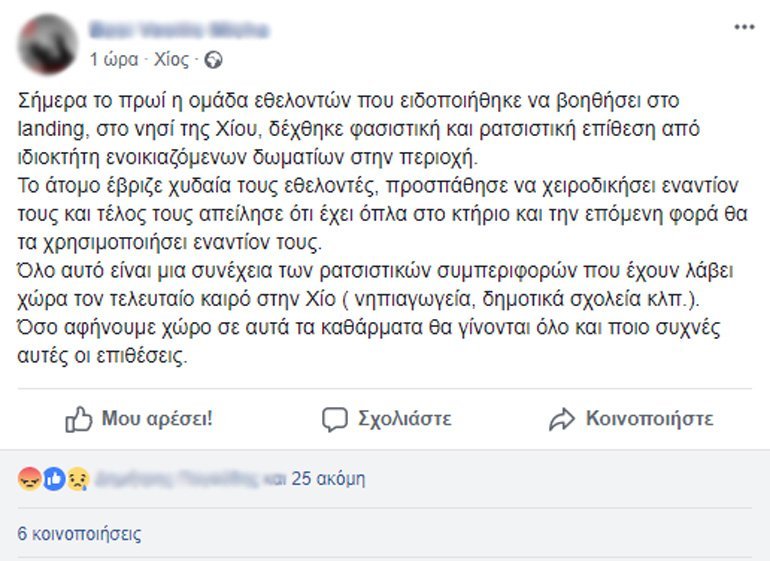View the '6 κοινοποιήσεις' shares list
770x561 pixels.
coord(80,533)
